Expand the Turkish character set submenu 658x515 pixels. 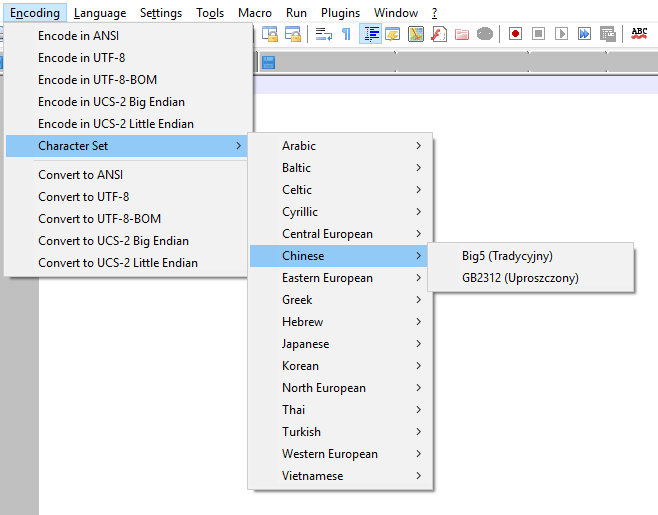tap(340, 432)
